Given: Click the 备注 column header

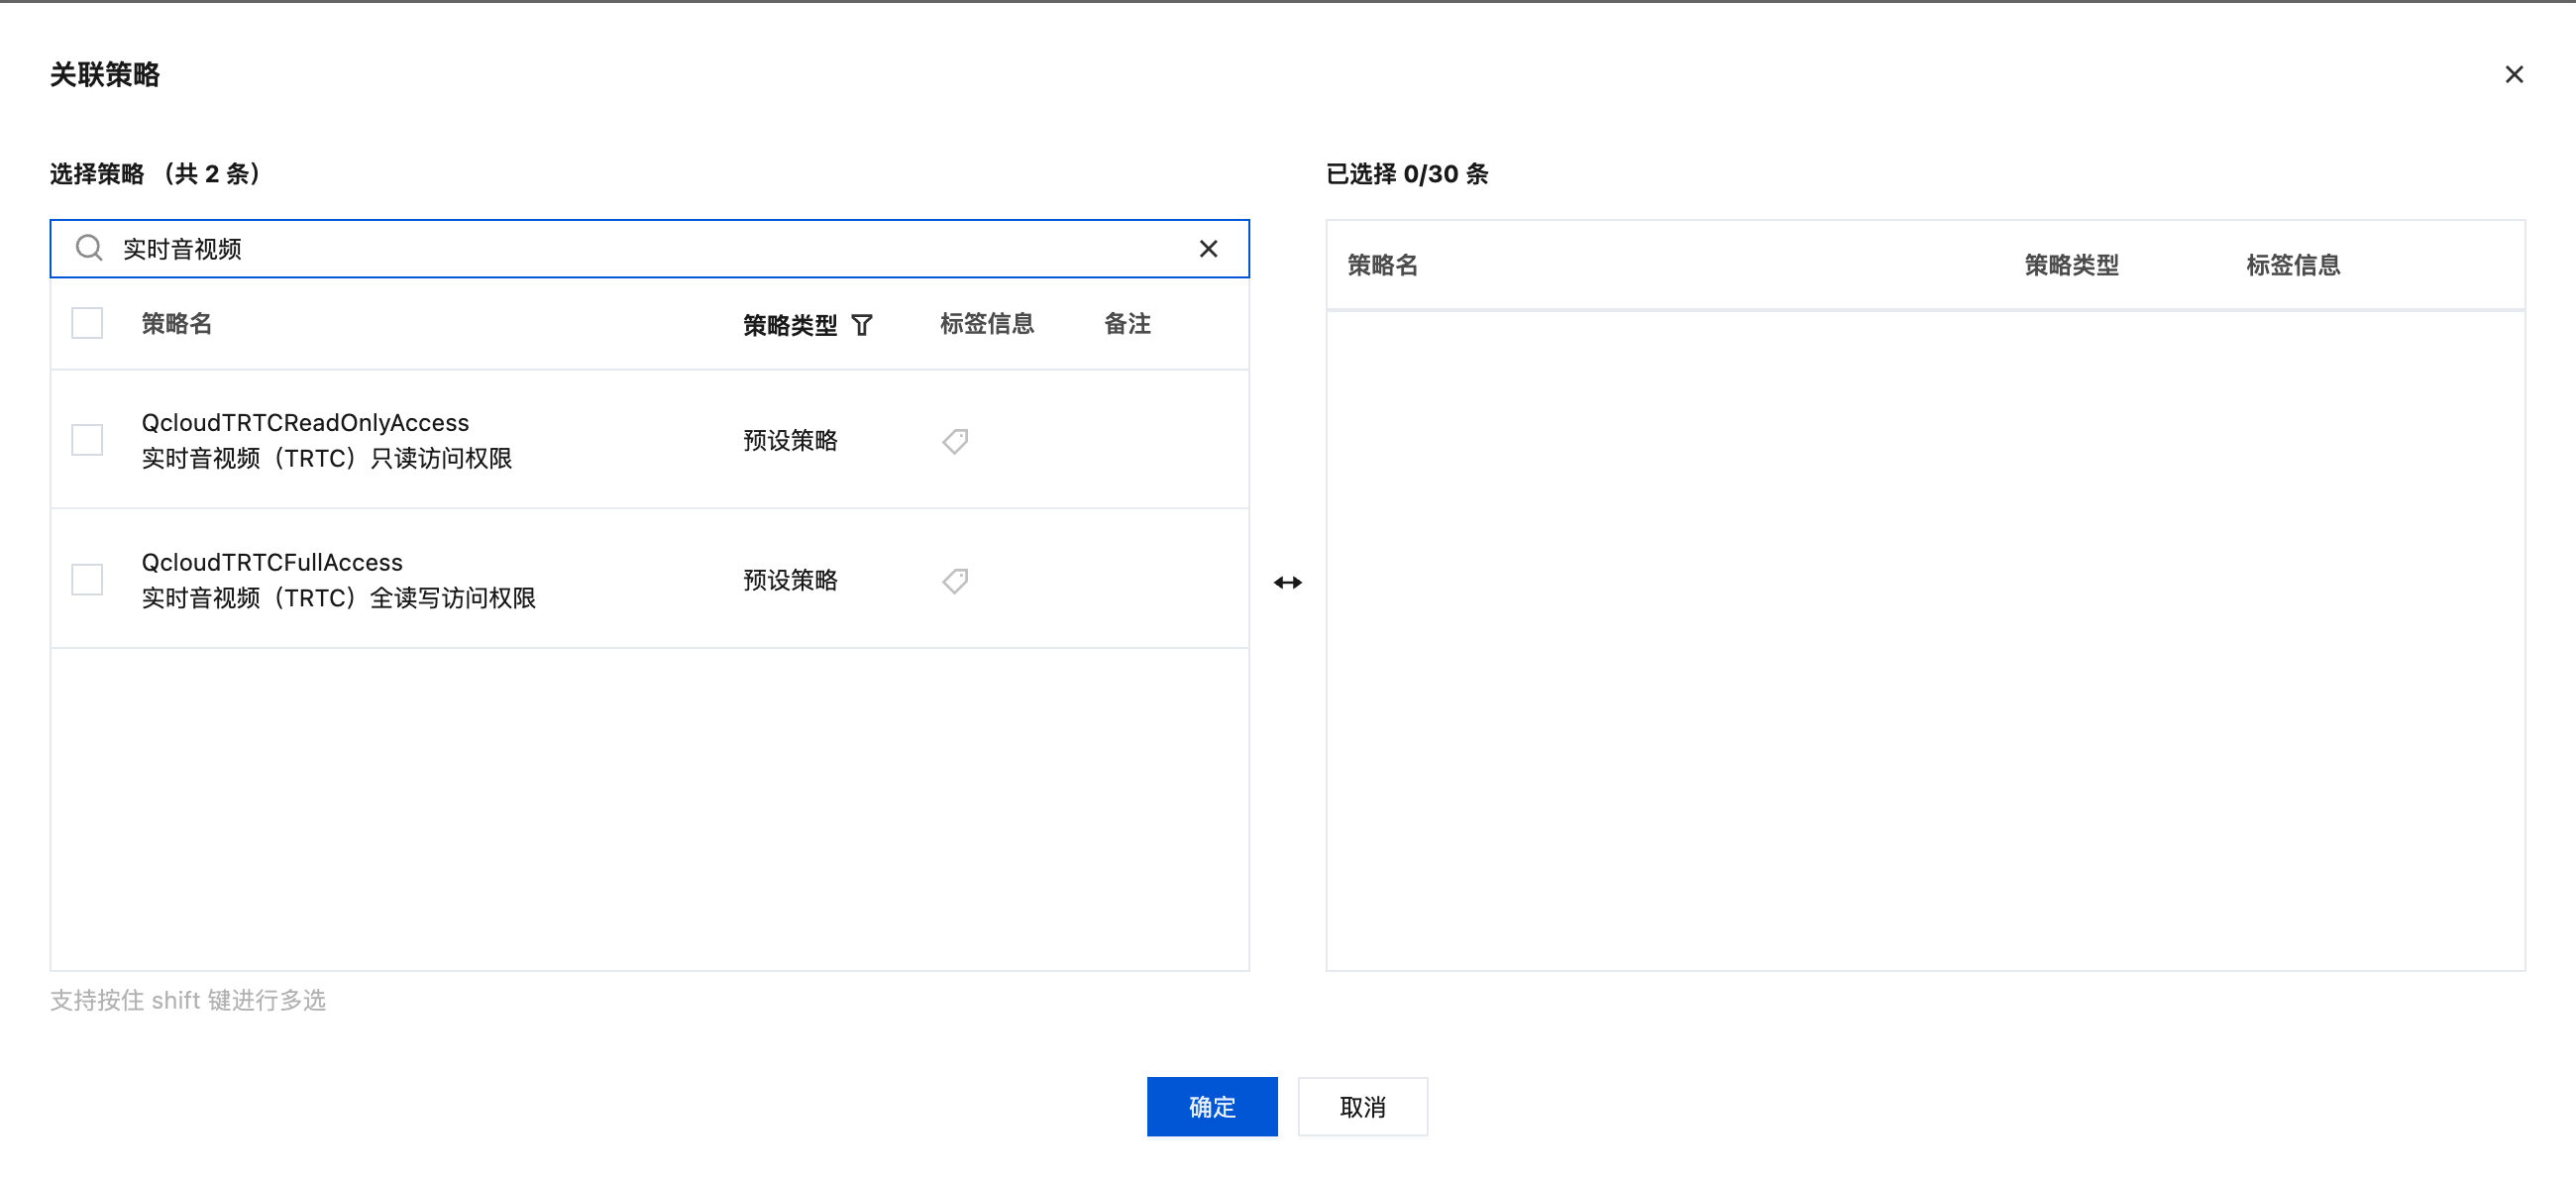Looking at the screenshot, I should click(1127, 324).
